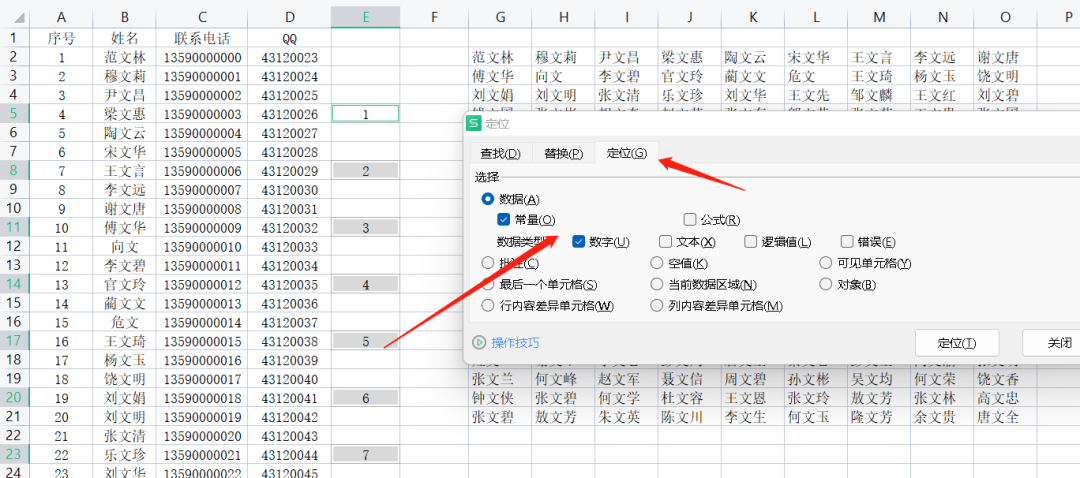Switch to the 查找(D) tab
Viewport: 1080px width, 478px height.
point(501,154)
